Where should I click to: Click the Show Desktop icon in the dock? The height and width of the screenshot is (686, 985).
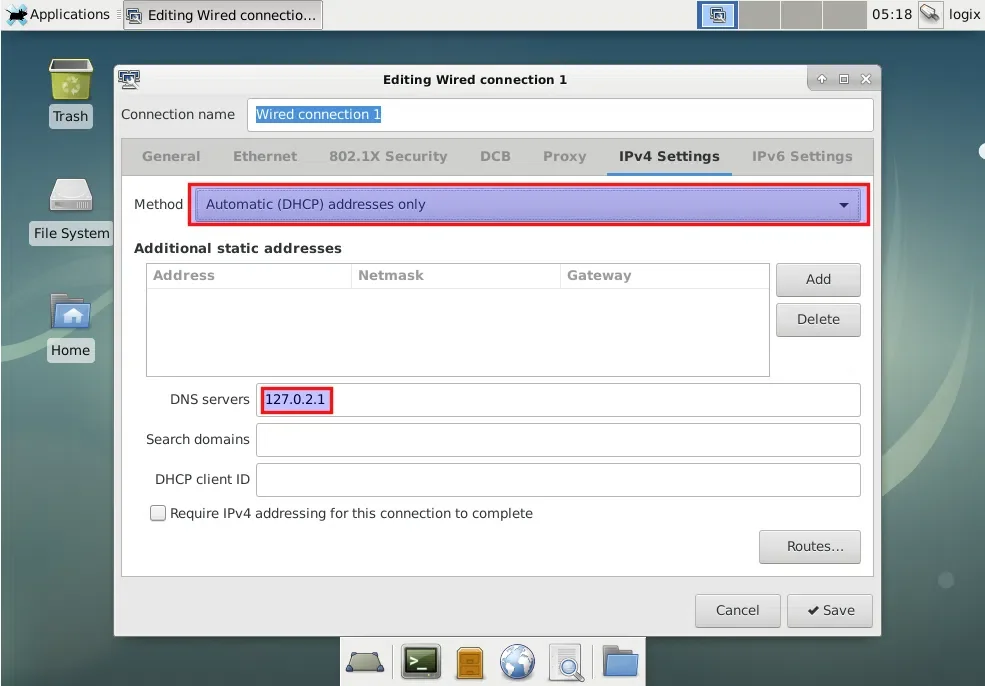(x=365, y=662)
